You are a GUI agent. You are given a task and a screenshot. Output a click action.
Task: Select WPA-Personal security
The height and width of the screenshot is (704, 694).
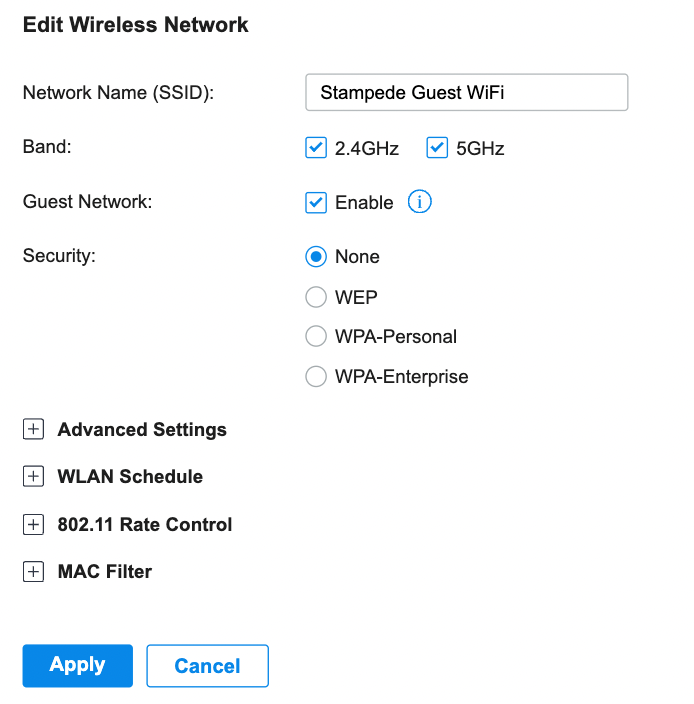[316, 336]
